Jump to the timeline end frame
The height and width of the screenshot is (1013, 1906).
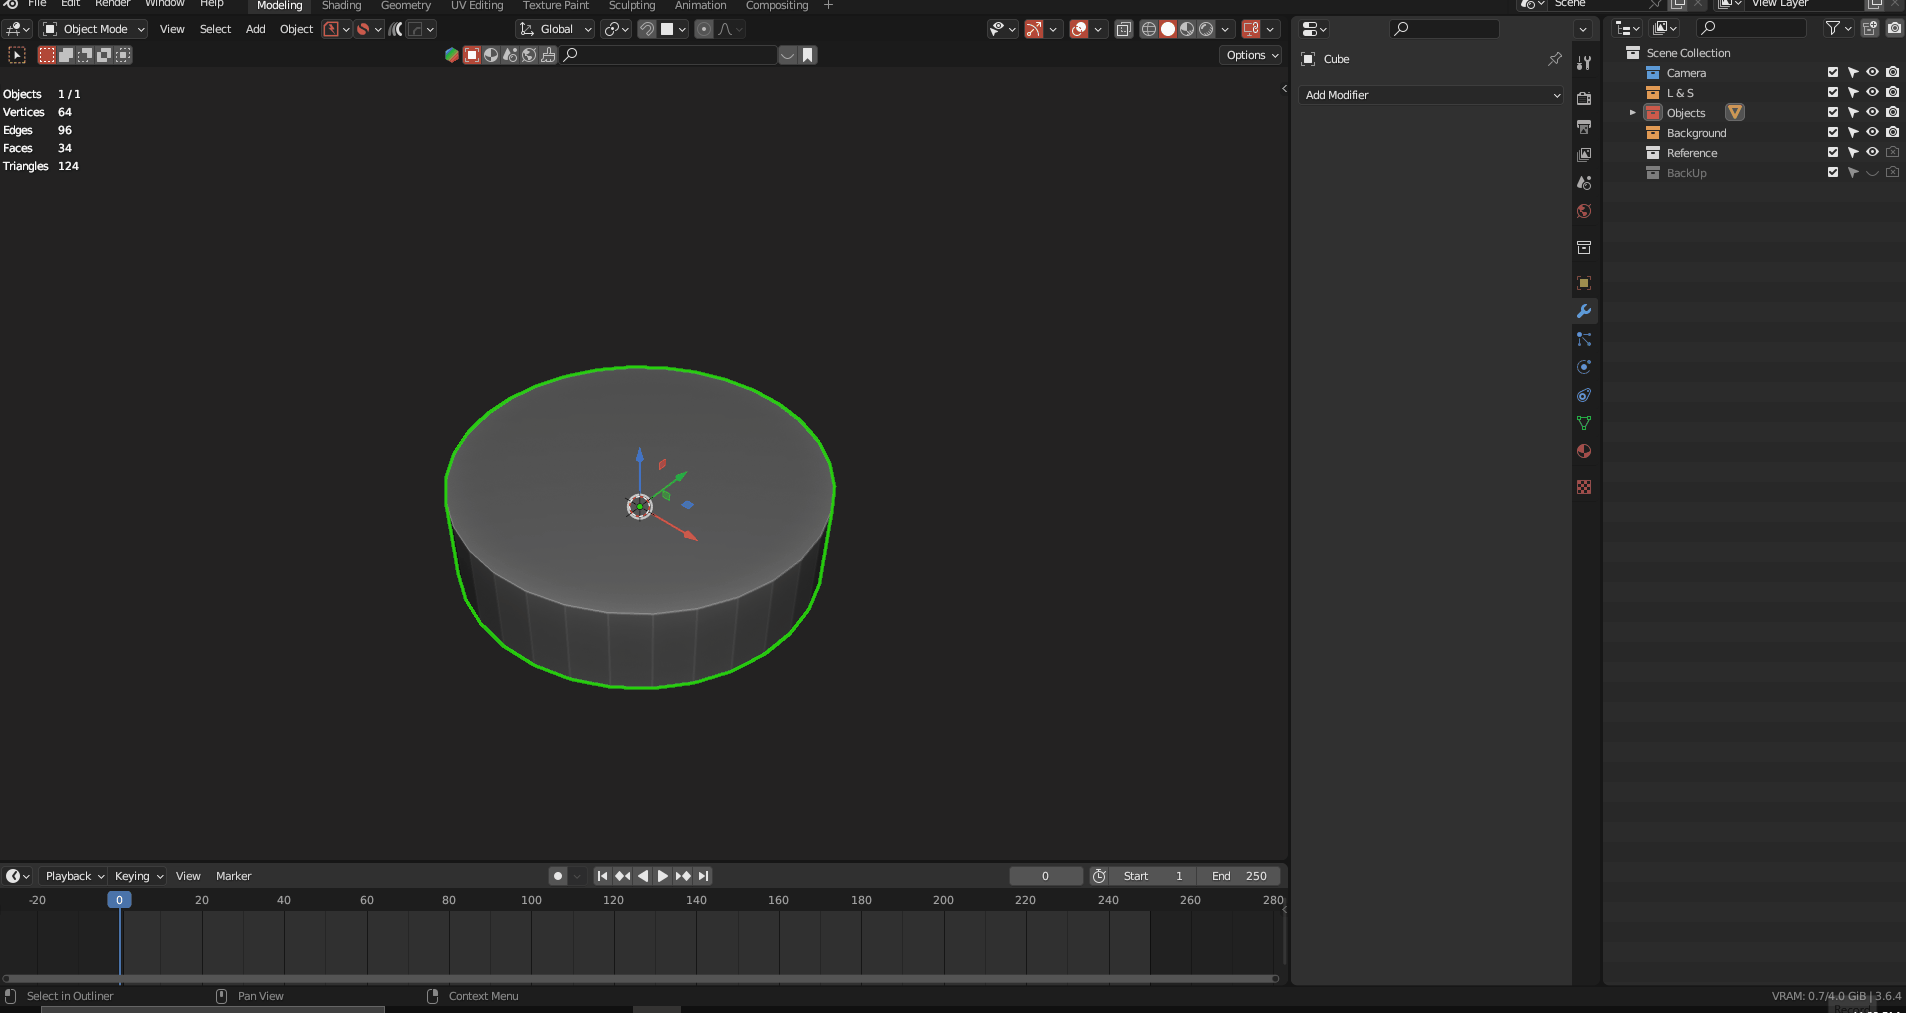[x=704, y=876]
